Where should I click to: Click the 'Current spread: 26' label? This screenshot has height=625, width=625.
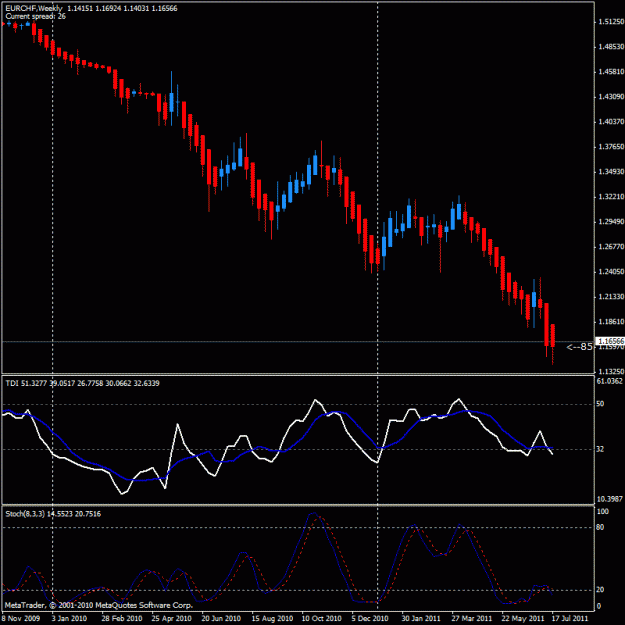coord(35,16)
